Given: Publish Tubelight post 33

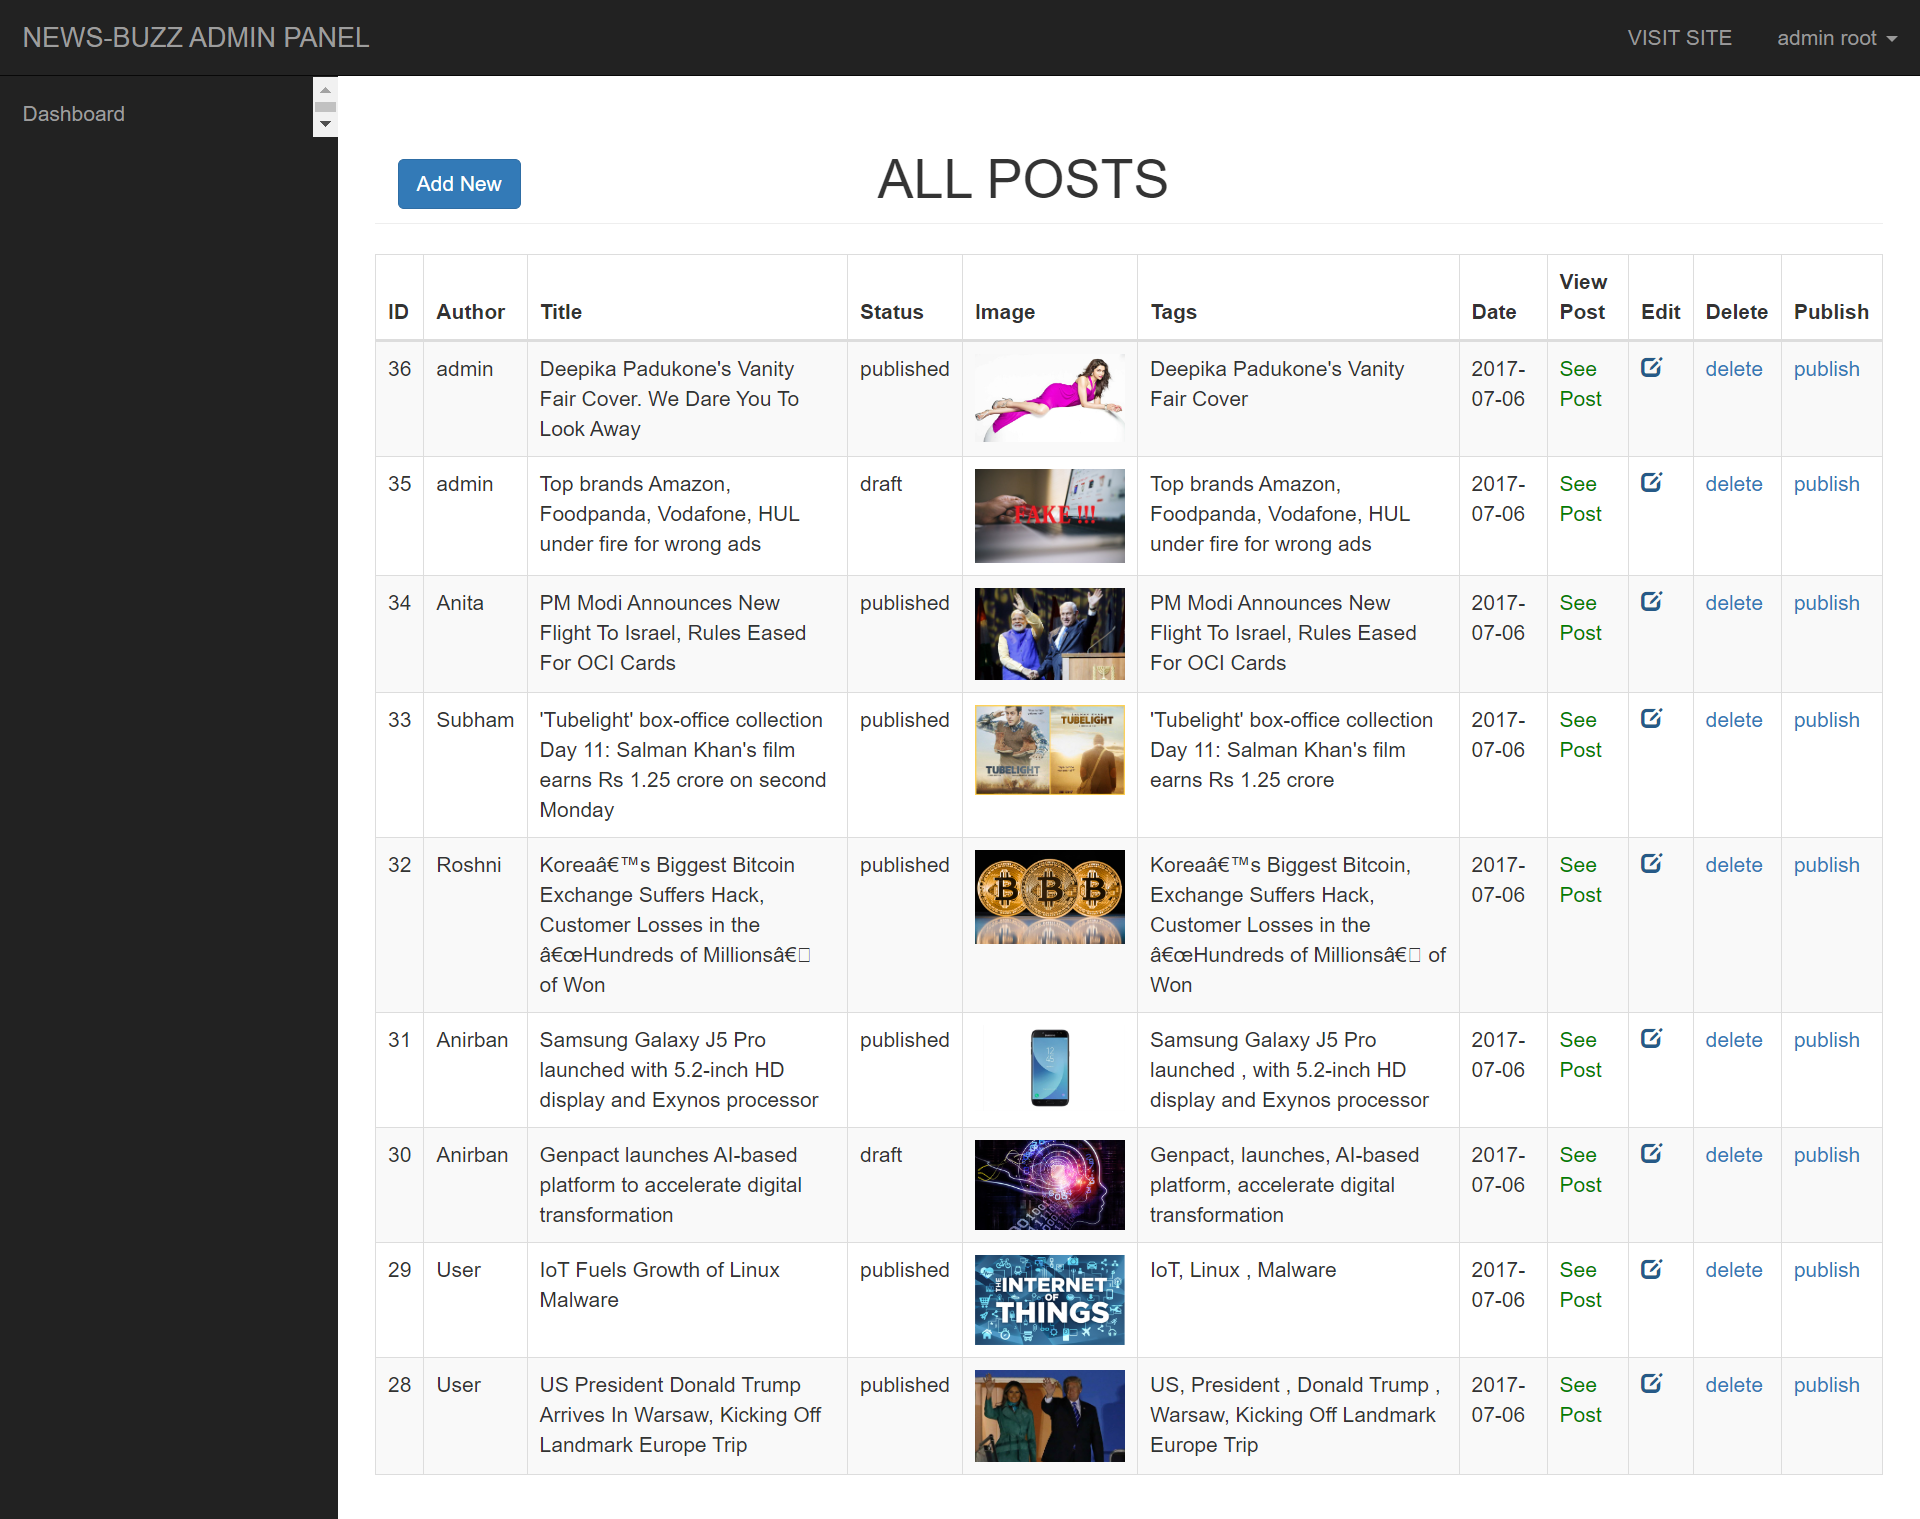Looking at the screenshot, I should (1826, 720).
